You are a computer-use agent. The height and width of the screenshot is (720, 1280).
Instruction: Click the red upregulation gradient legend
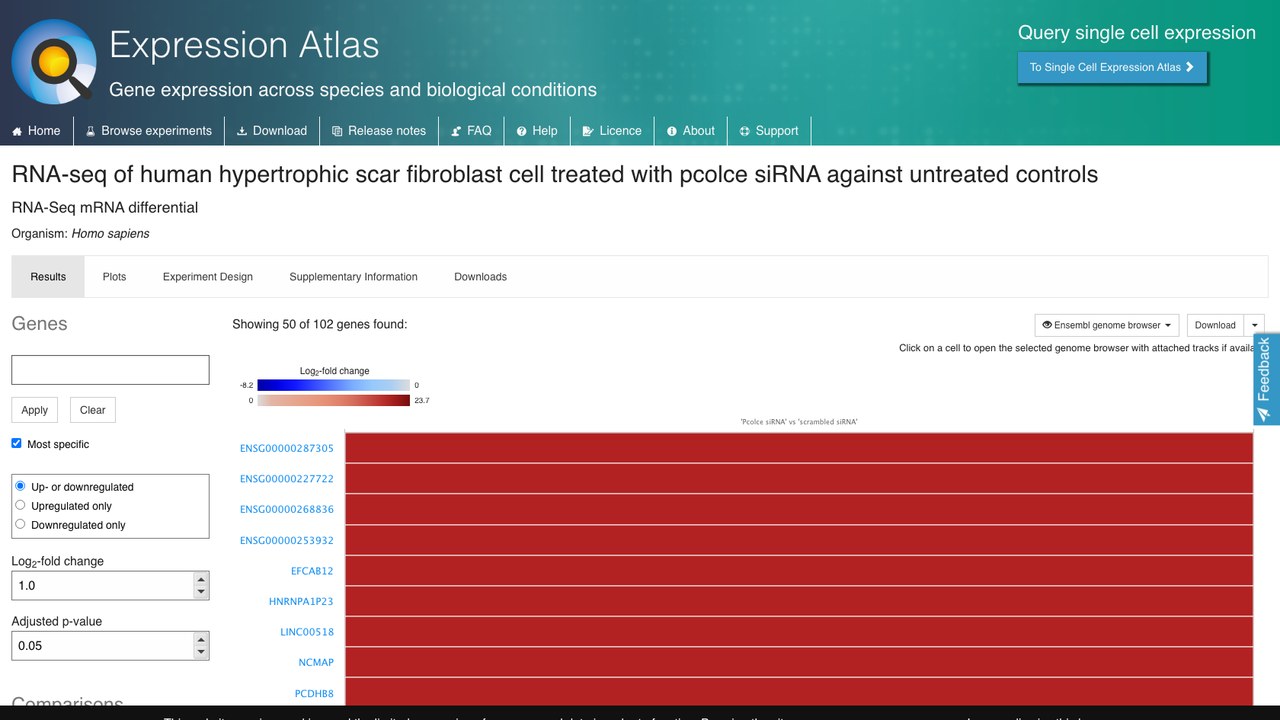click(333, 400)
